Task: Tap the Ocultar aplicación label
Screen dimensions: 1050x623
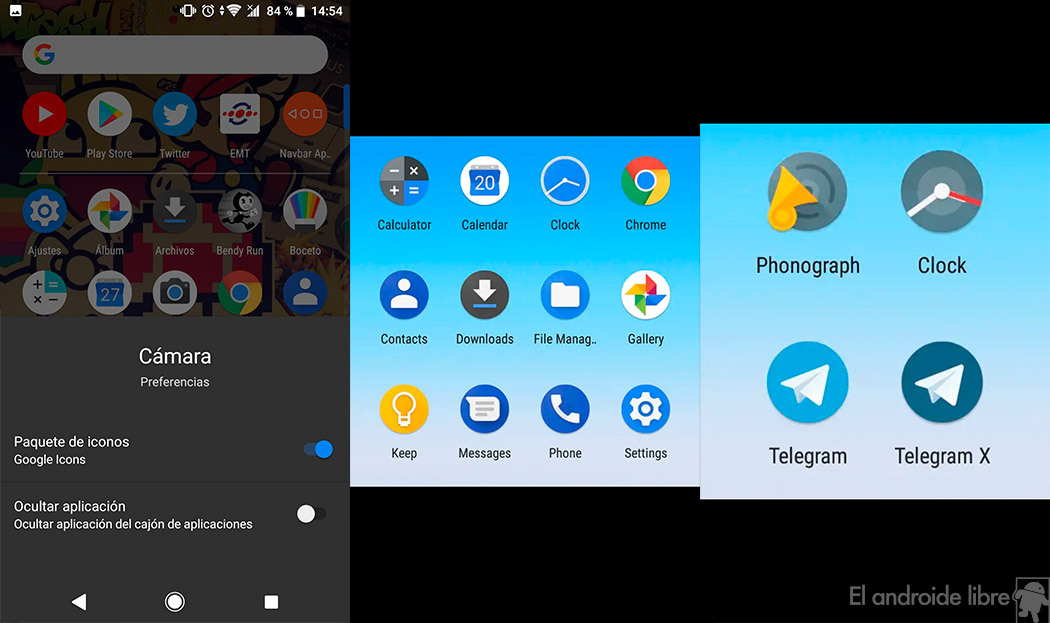Action: [x=70, y=506]
